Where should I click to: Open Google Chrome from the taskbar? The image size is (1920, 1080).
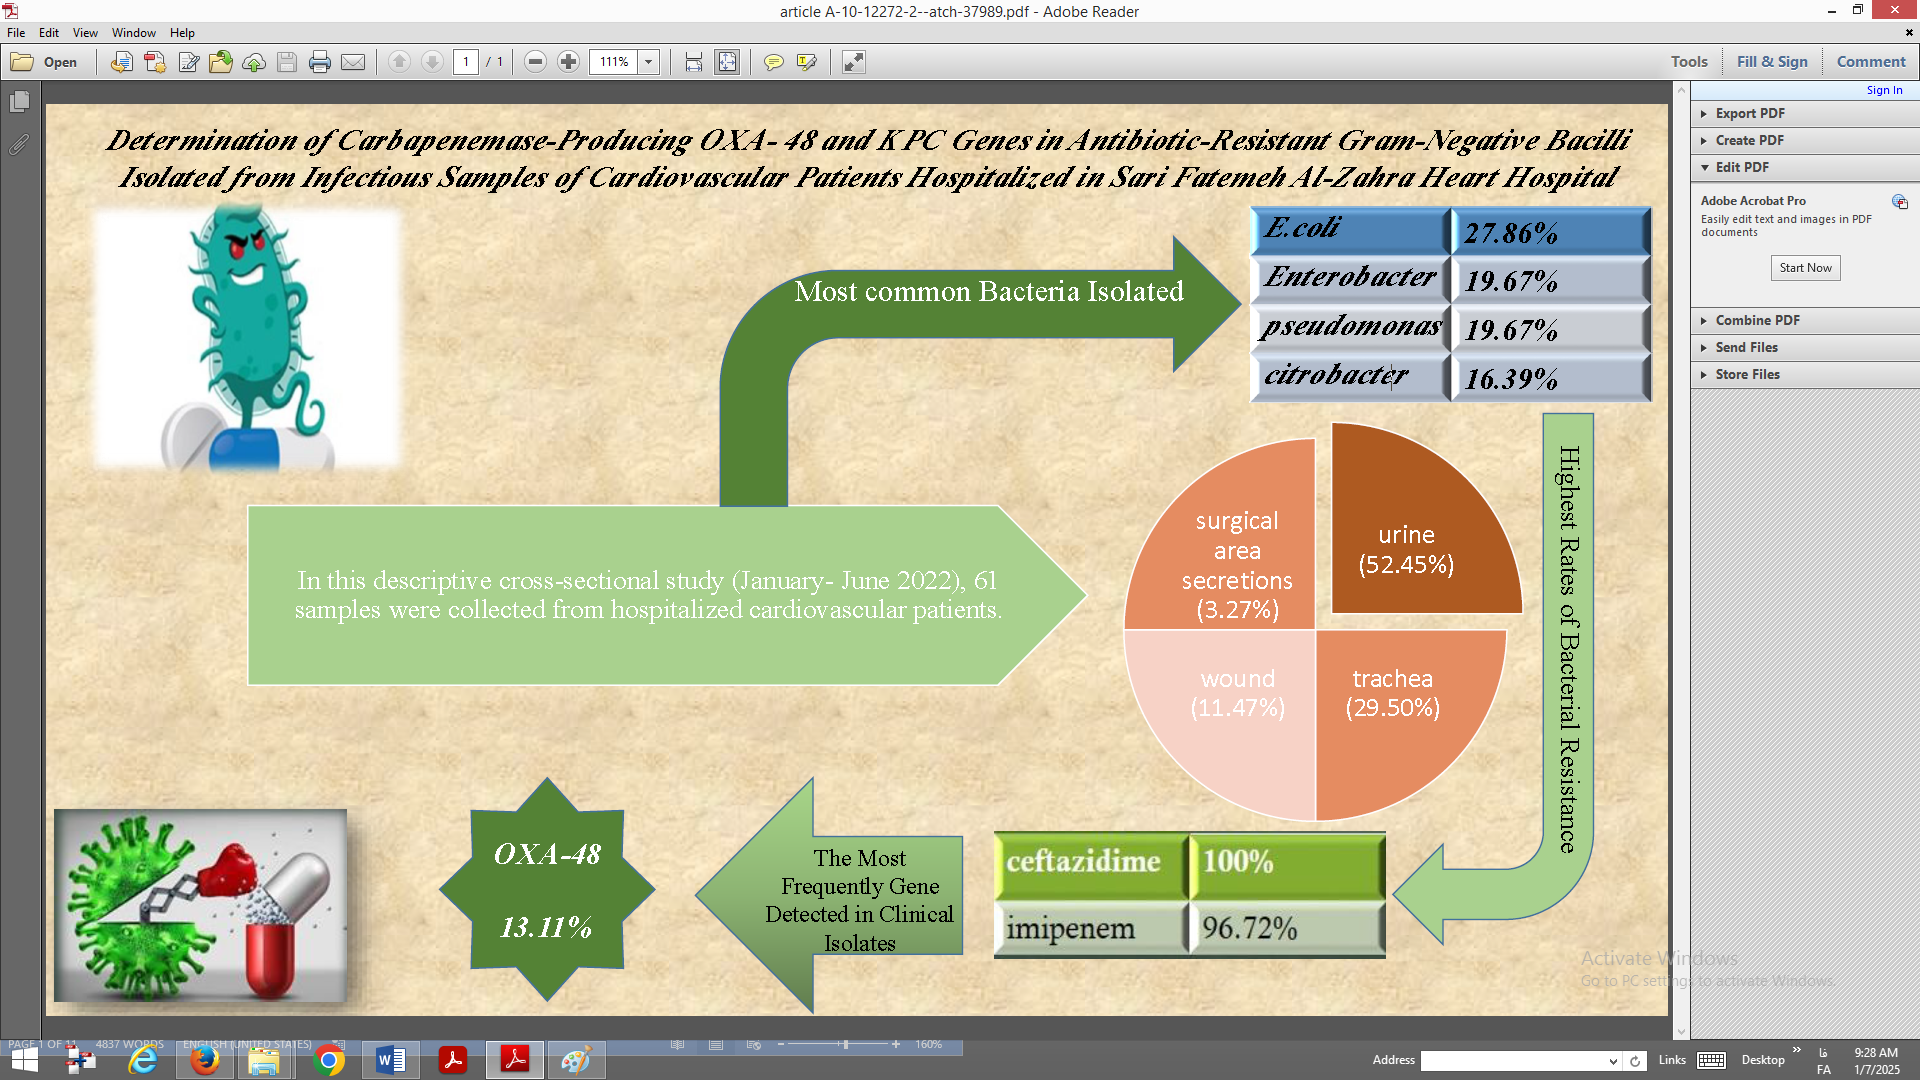tap(328, 1060)
